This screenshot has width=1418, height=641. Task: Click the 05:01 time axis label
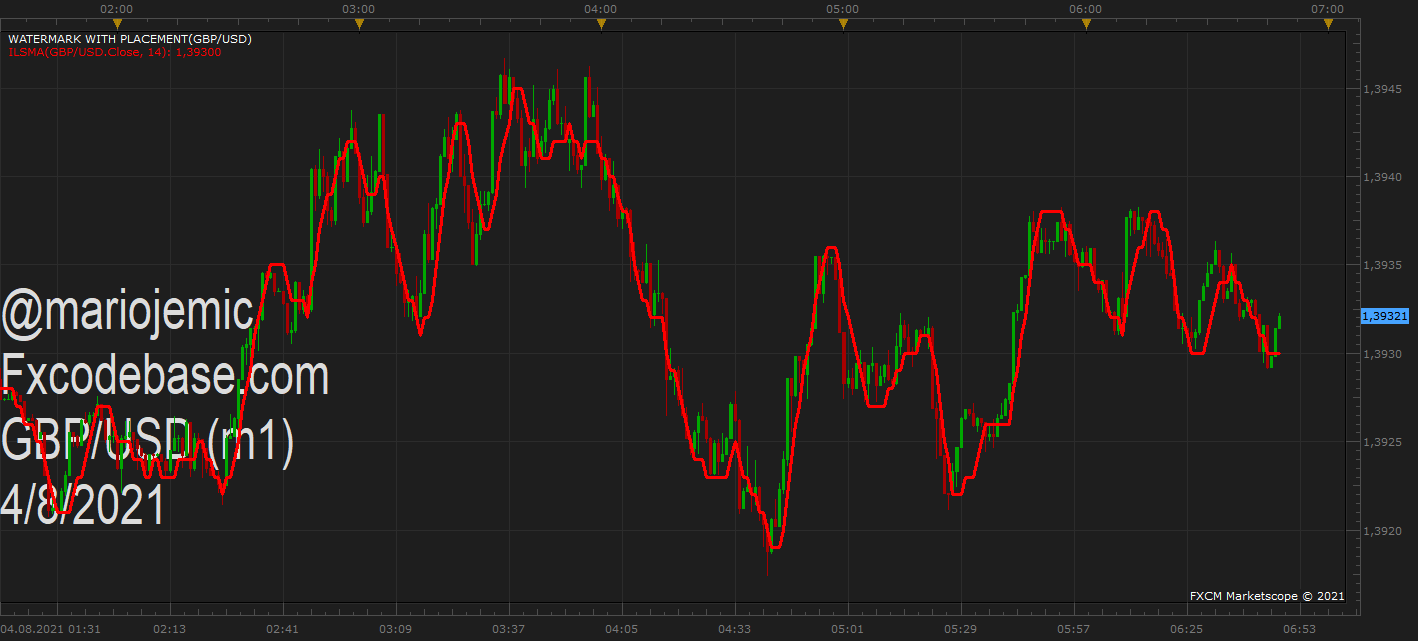click(x=848, y=630)
